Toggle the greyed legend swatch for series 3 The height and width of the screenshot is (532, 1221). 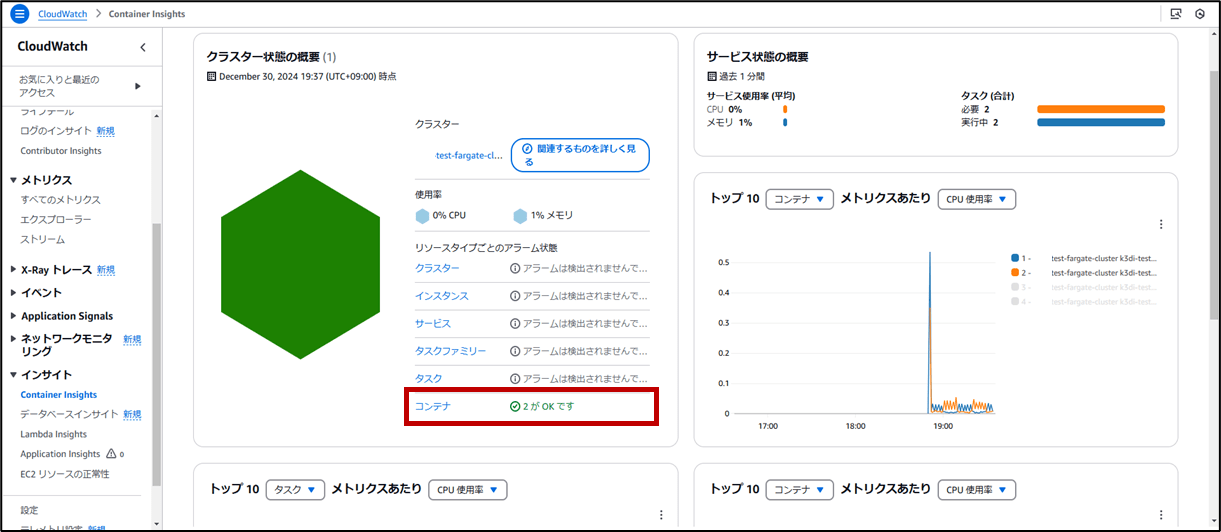pyautogui.click(x=1015, y=286)
